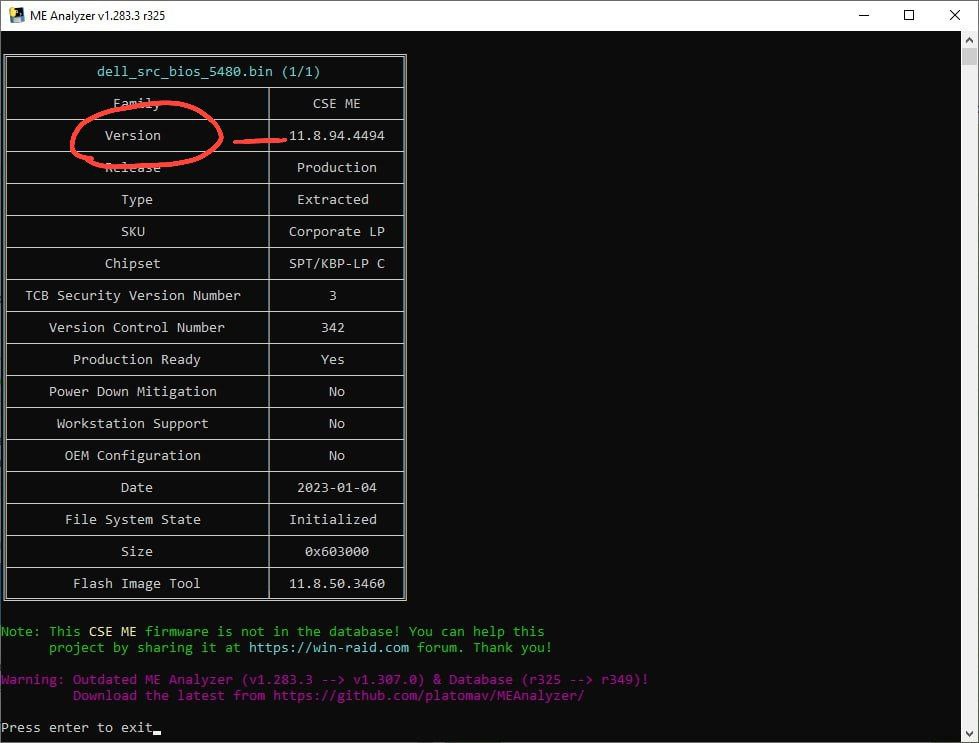The height and width of the screenshot is (743, 979).
Task: Click the File System State label
Action: click(133, 519)
